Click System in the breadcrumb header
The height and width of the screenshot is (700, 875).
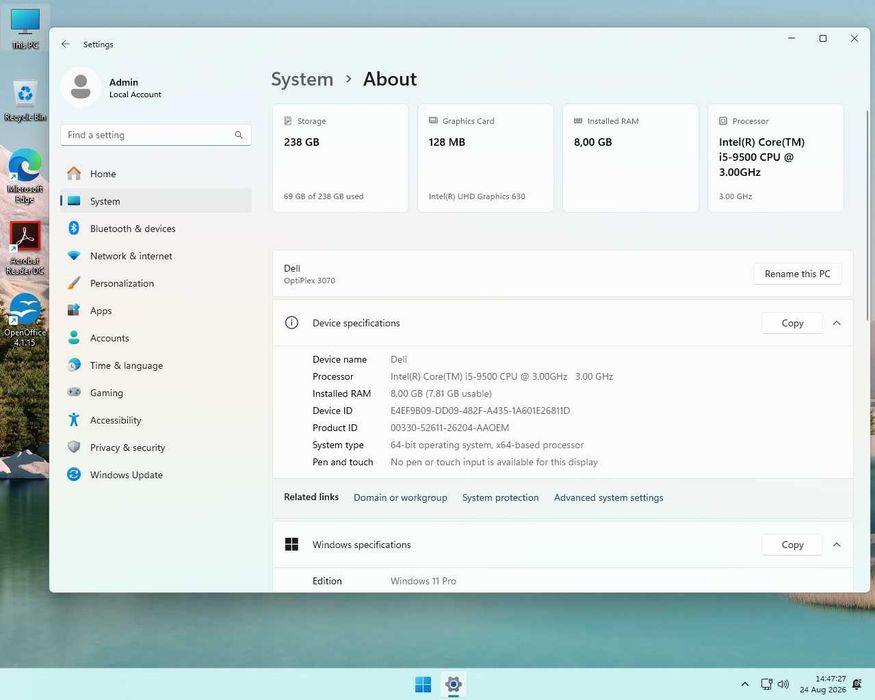[x=302, y=79]
